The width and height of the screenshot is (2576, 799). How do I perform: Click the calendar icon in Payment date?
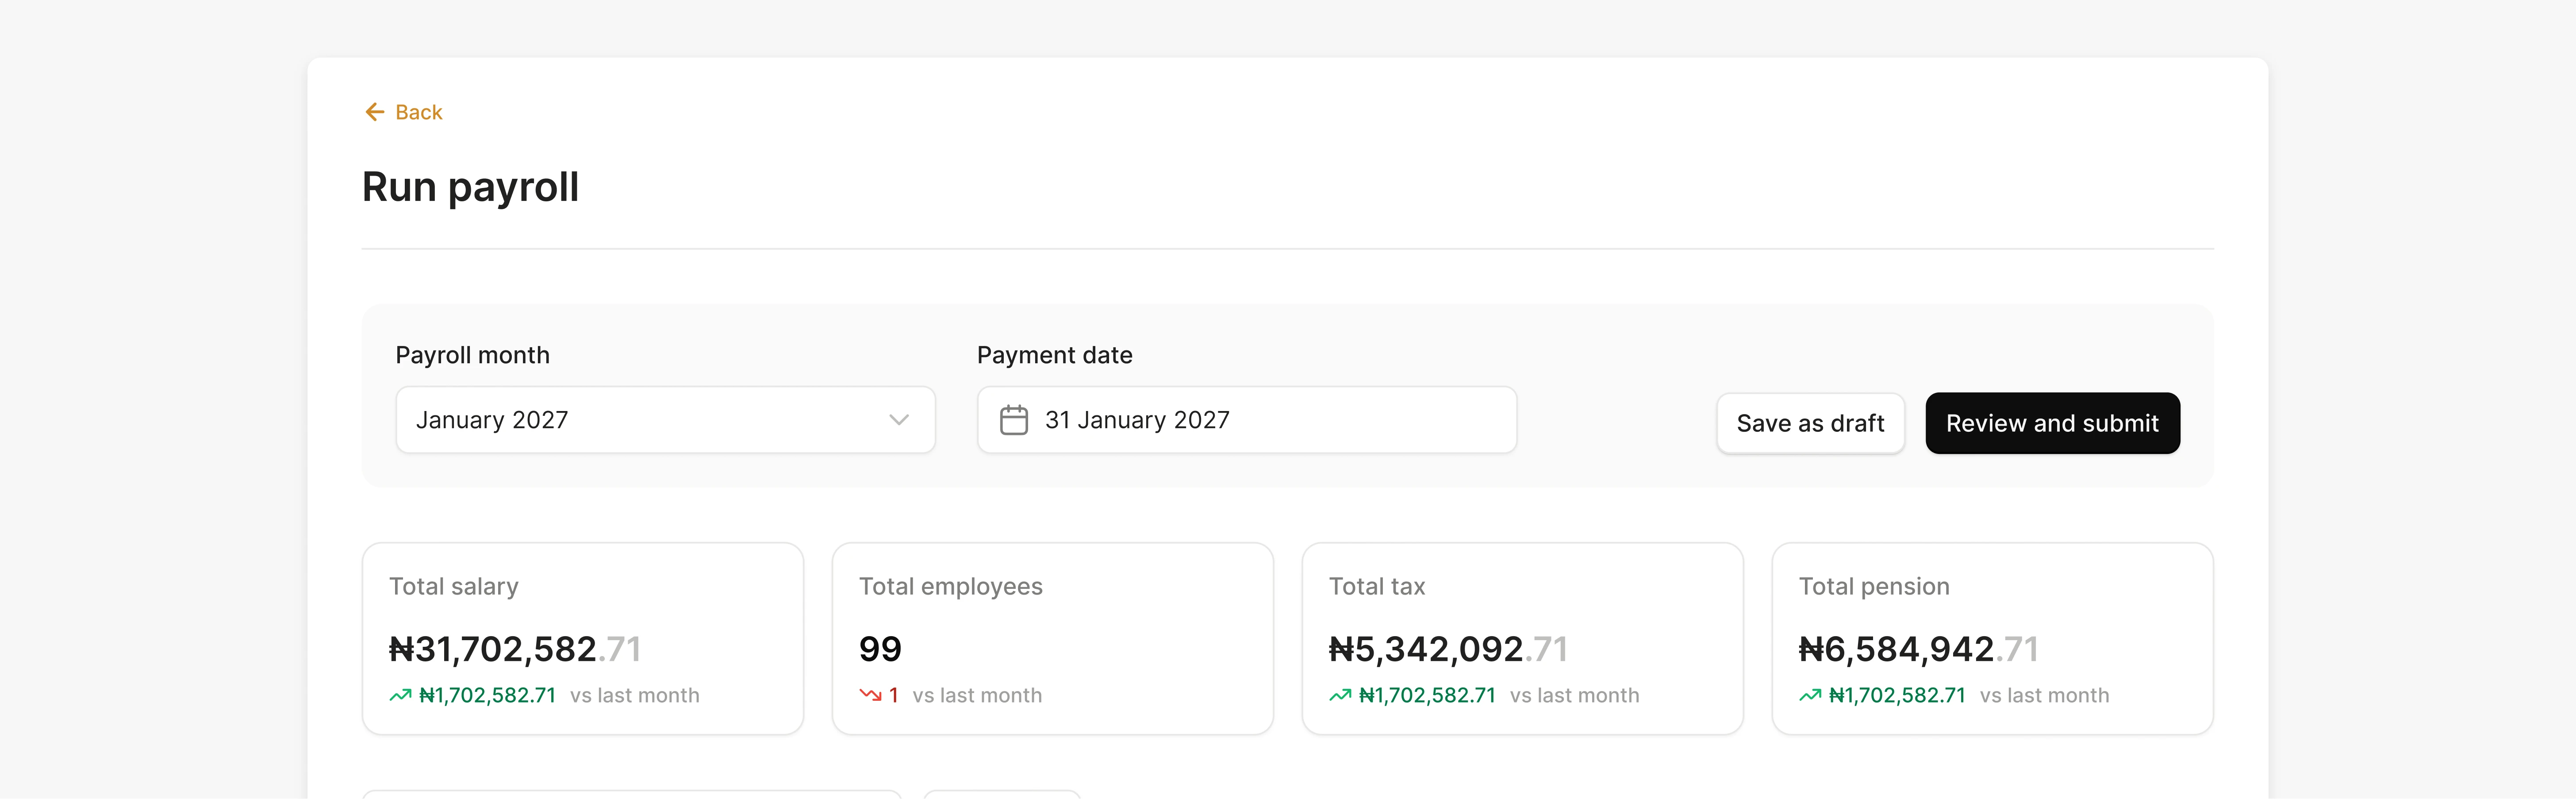1013,420
